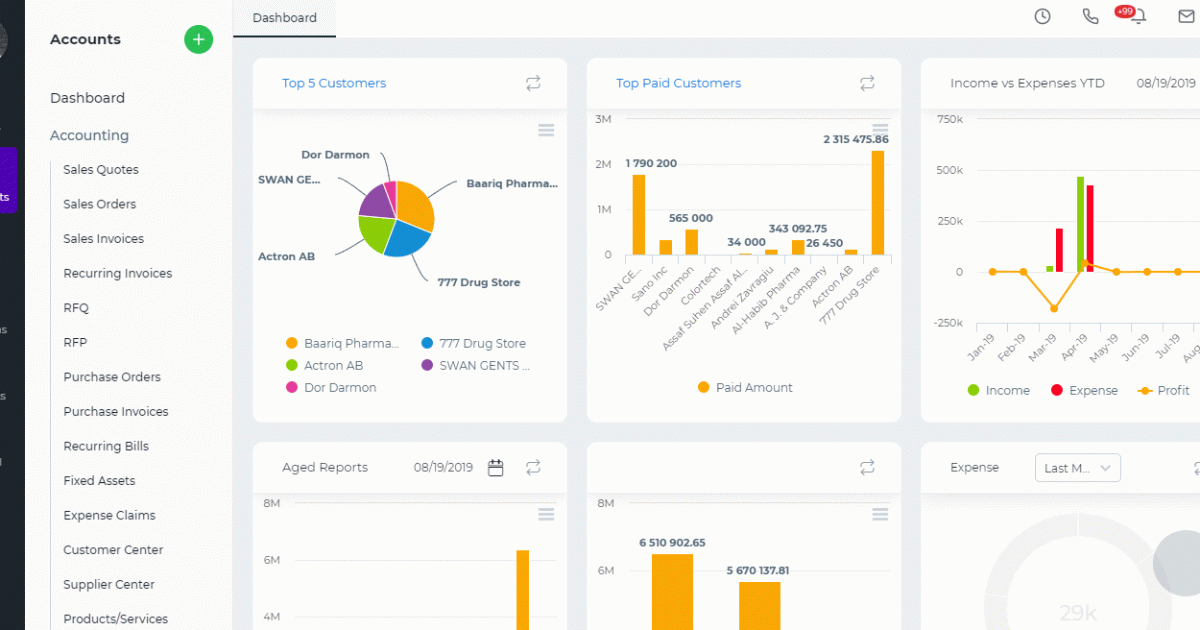Open Products/Services from sidebar
1200x630 pixels.
pos(115,619)
